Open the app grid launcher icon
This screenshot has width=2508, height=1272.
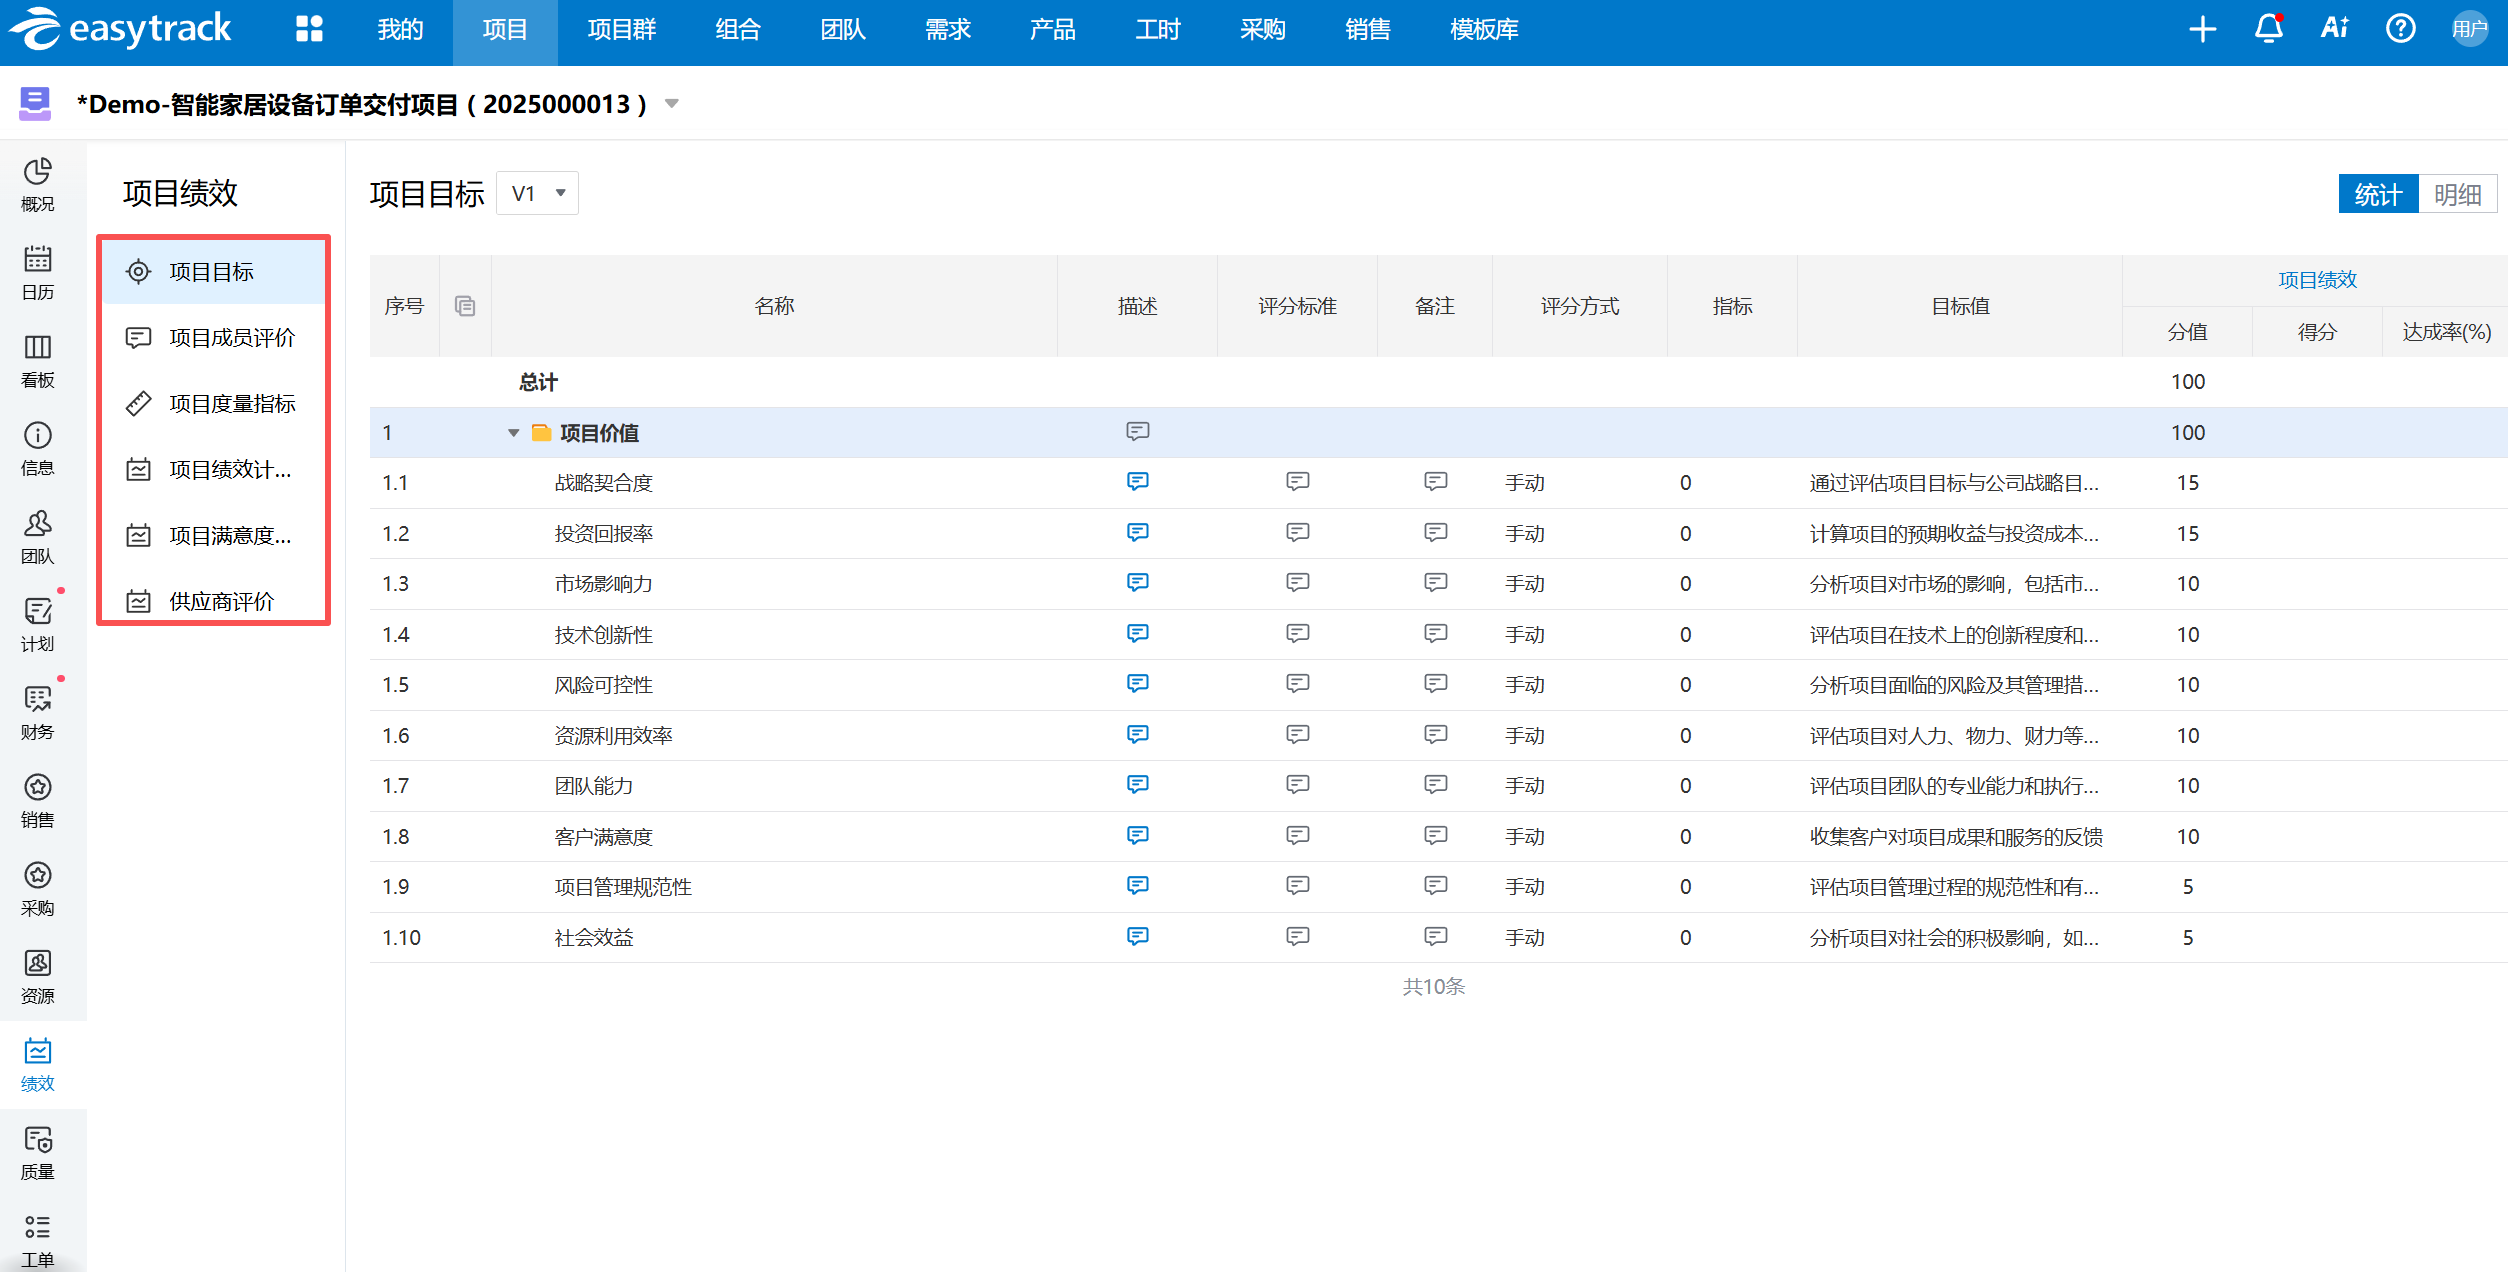pos(309,29)
